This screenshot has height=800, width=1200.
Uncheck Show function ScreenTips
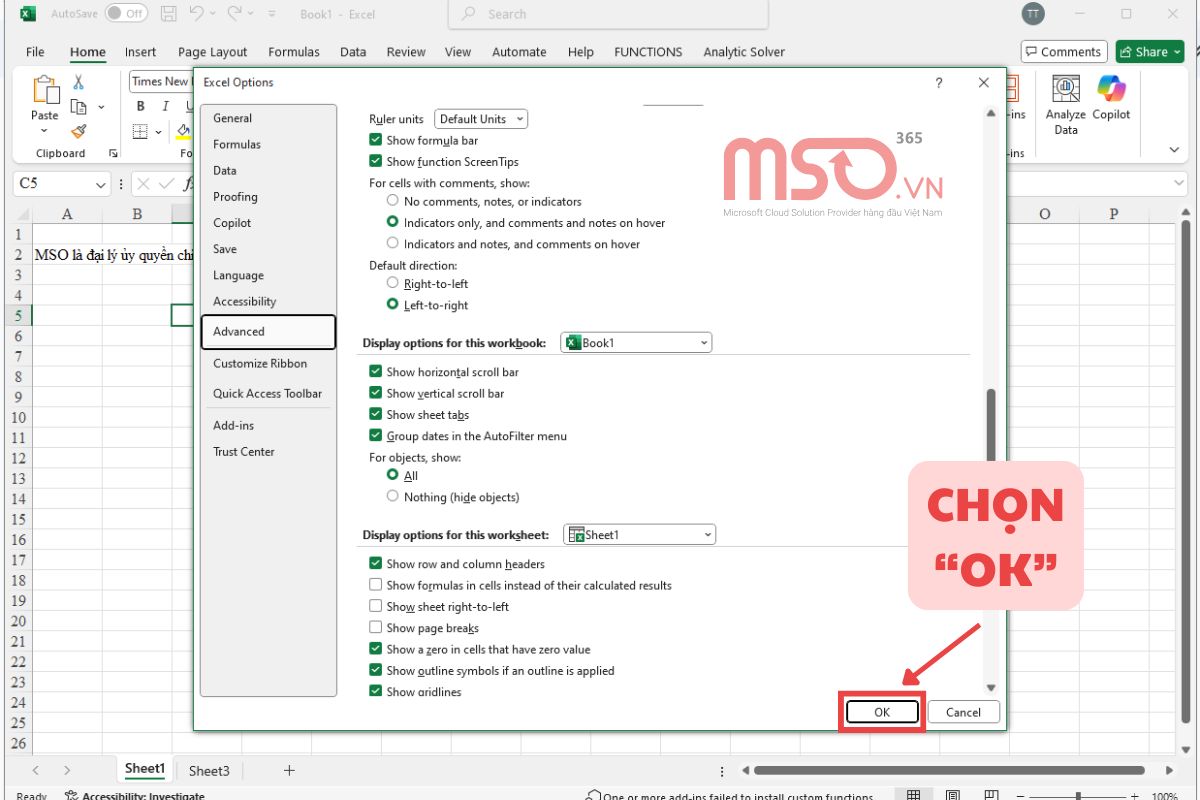376,161
